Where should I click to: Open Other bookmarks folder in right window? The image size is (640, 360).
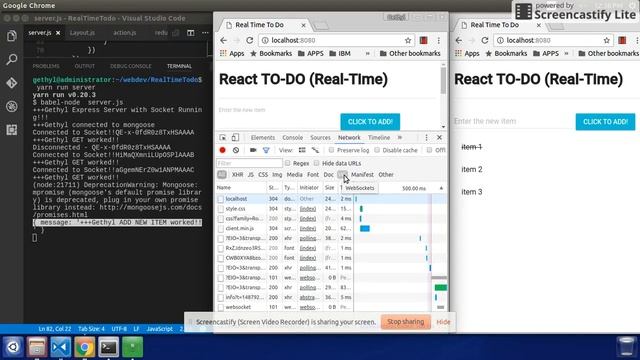[609, 53]
